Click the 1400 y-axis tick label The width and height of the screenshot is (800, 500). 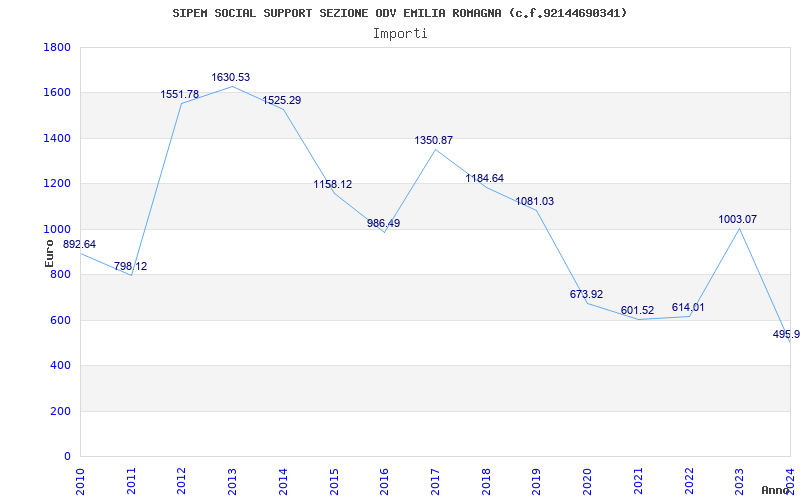click(57, 138)
